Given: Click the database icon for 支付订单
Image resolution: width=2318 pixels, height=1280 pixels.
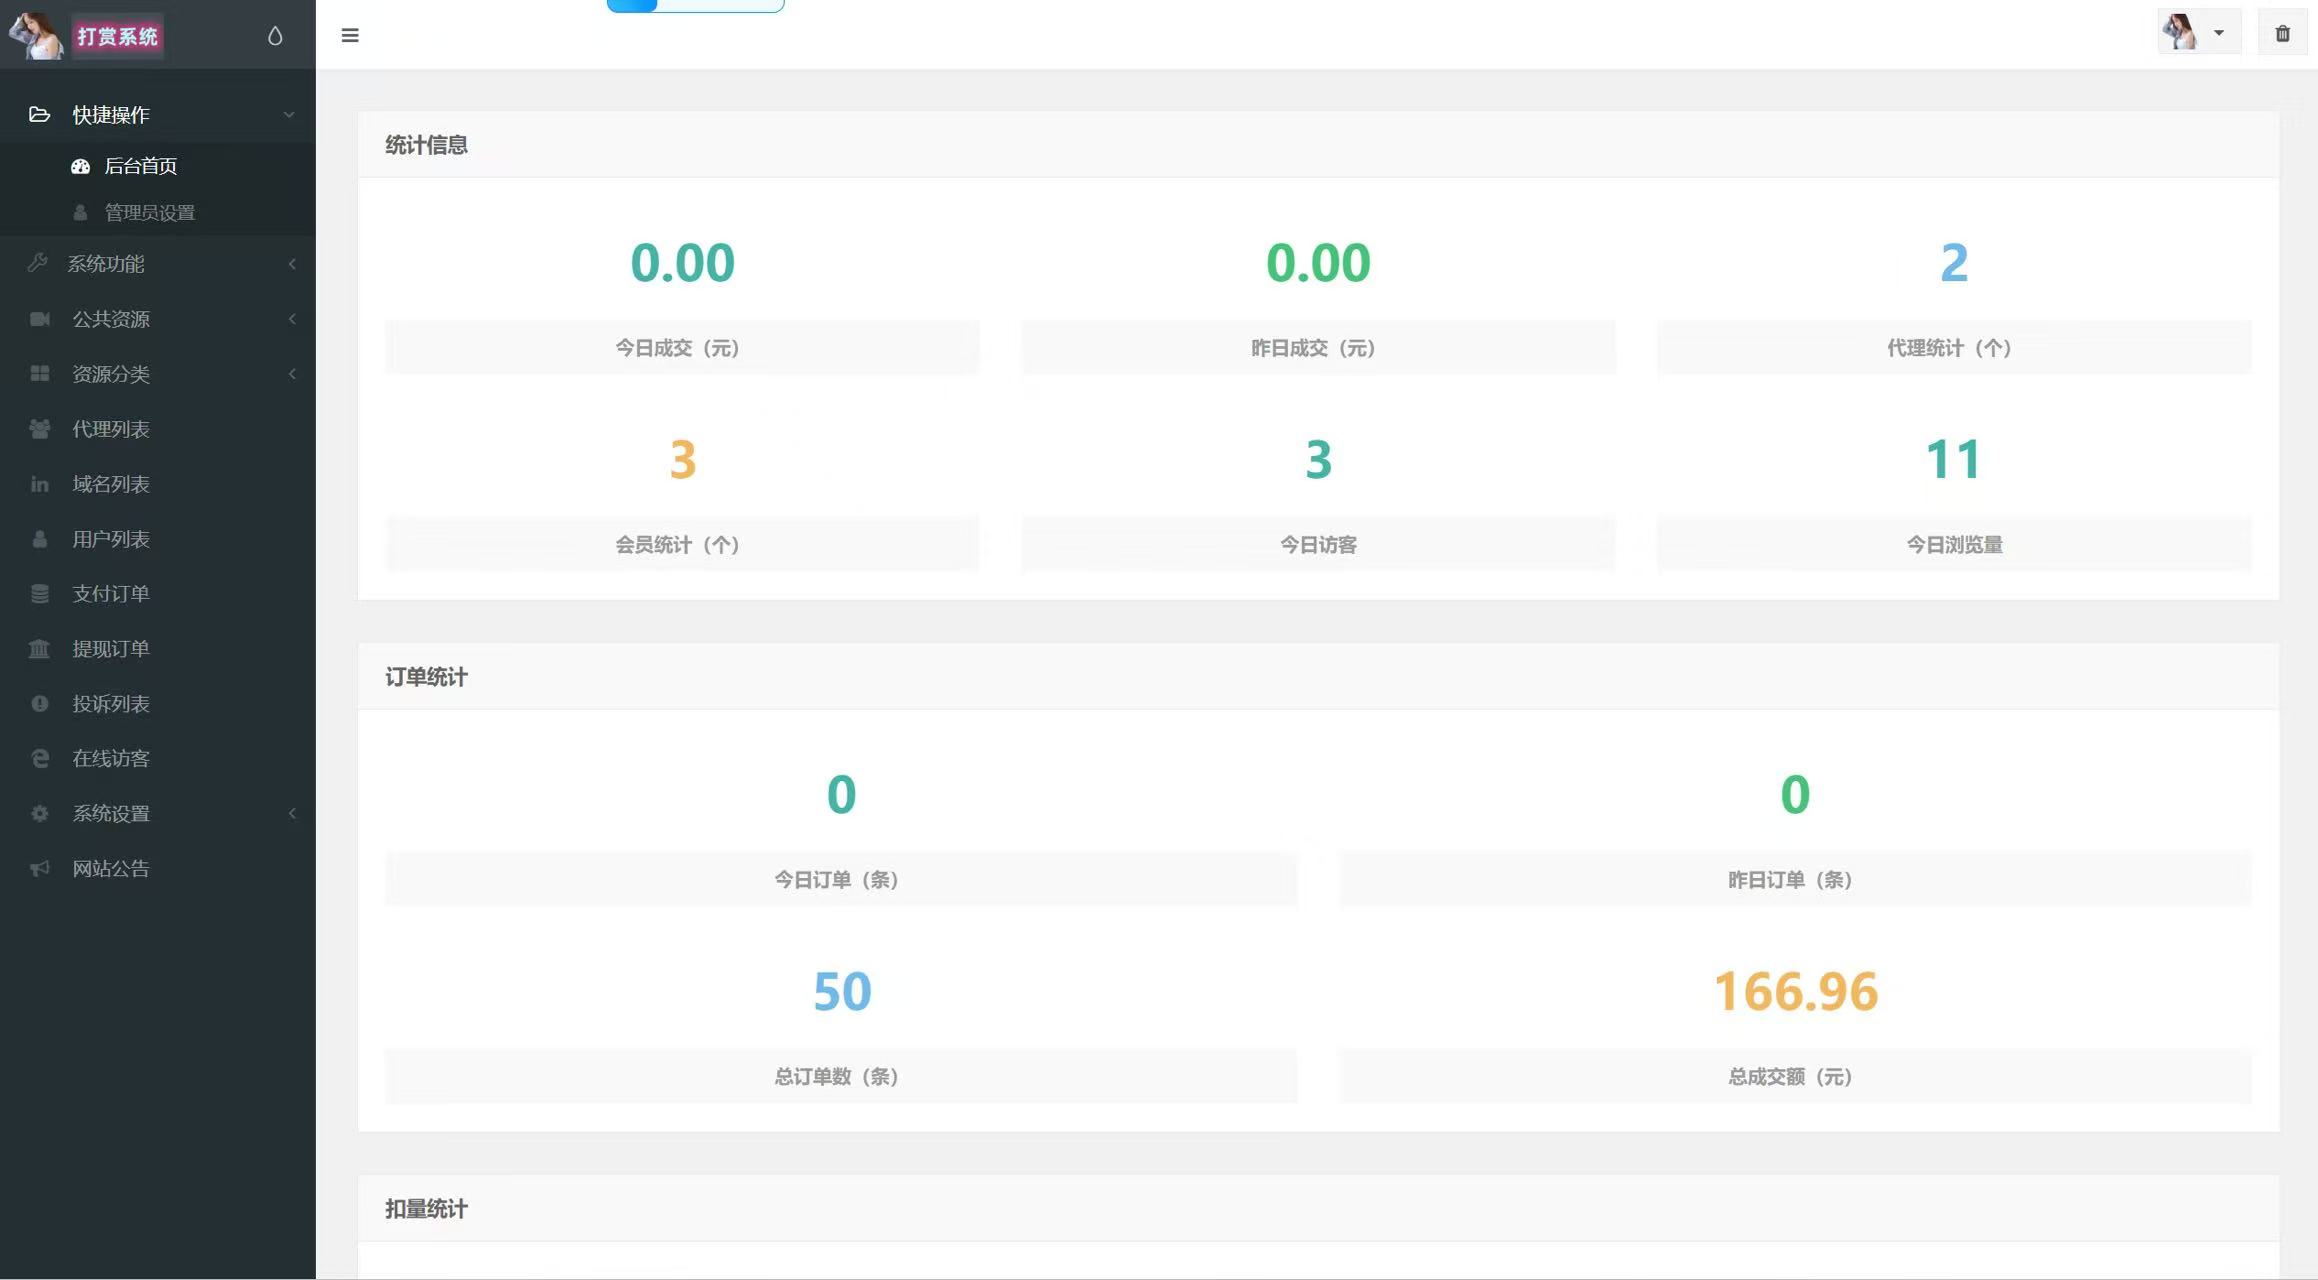Looking at the screenshot, I should pyautogui.click(x=39, y=594).
